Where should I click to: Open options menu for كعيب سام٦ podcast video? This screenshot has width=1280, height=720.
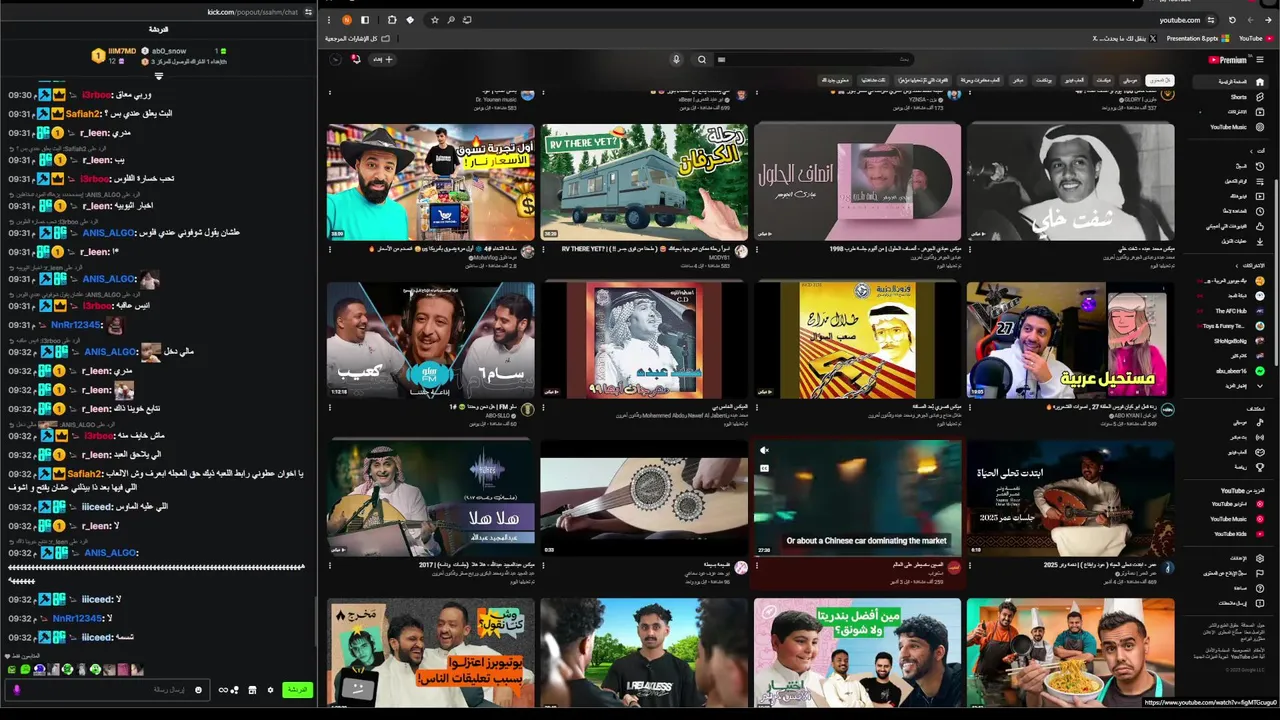pos(330,407)
